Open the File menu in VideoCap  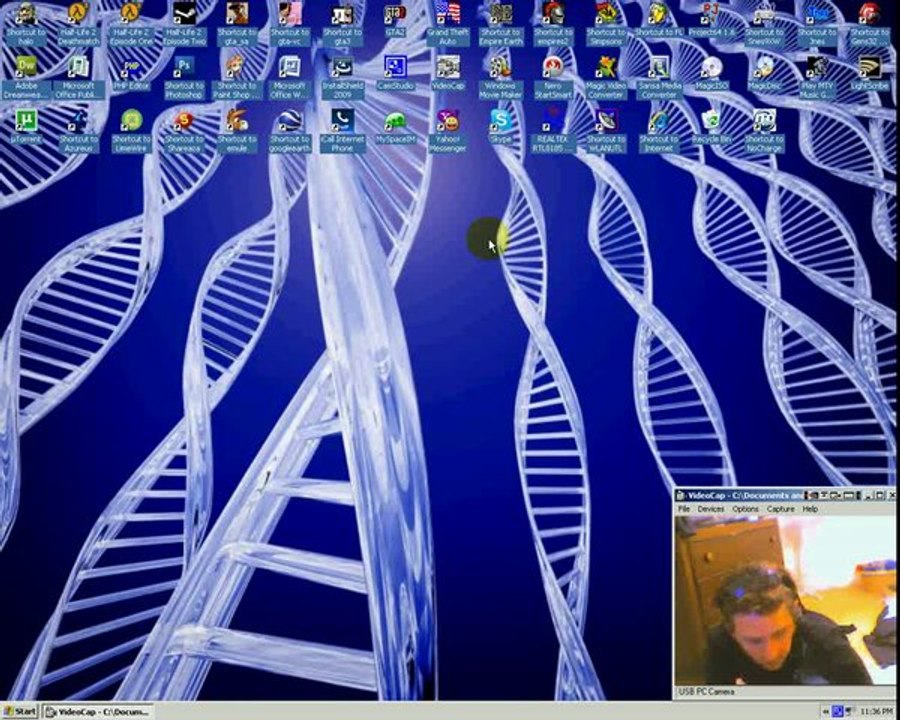pos(684,509)
